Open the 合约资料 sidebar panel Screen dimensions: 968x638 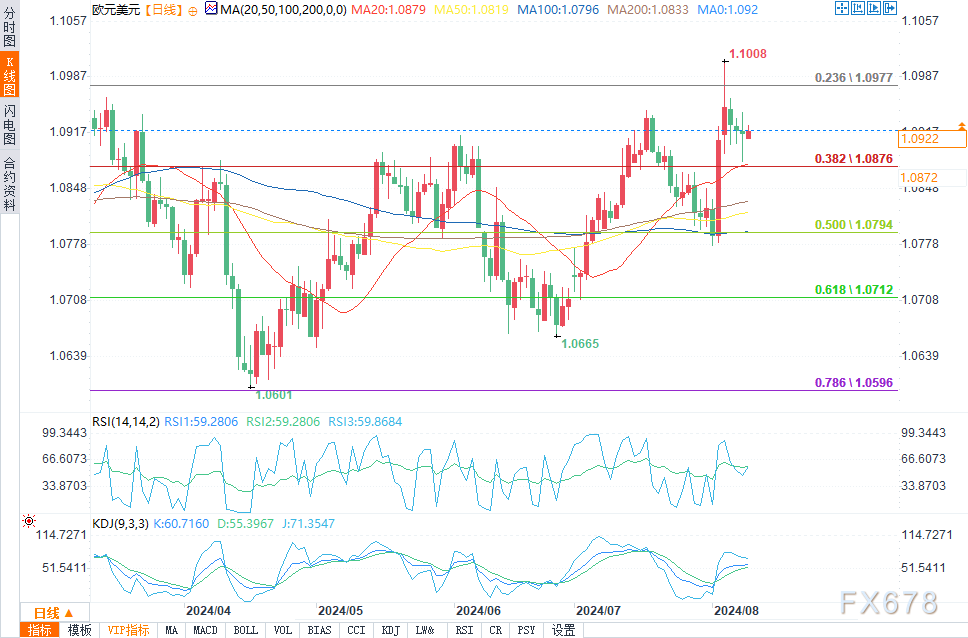pyautogui.click(x=9, y=183)
